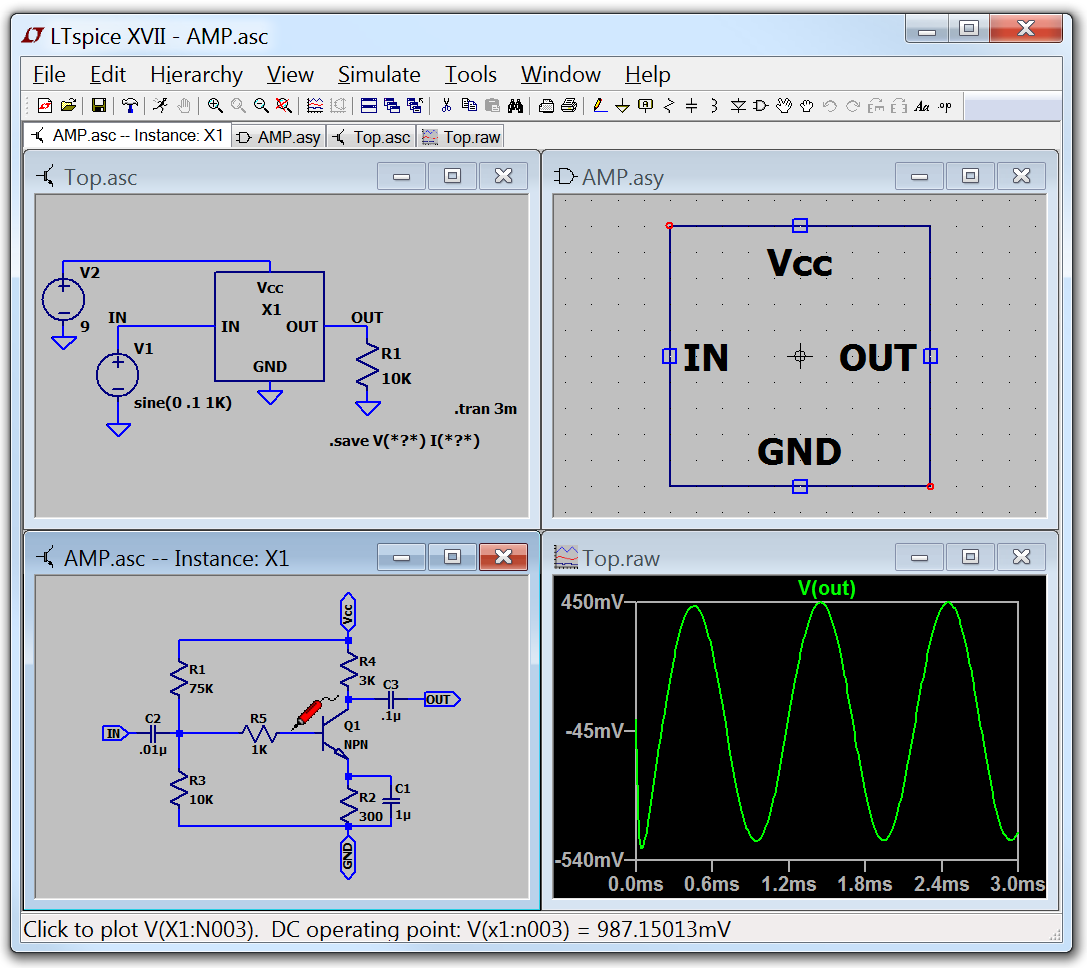The image size is (1087, 968).
Task: Select the Draw Wire pencil tool
Action: pos(599,105)
